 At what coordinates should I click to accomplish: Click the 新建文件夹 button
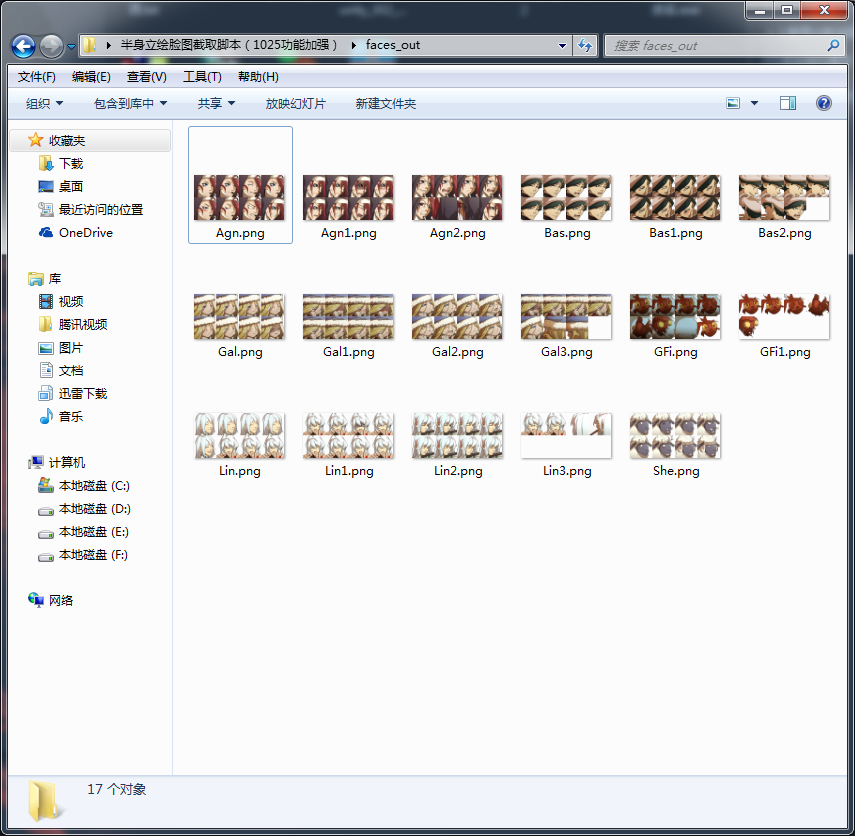coord(386,104)
